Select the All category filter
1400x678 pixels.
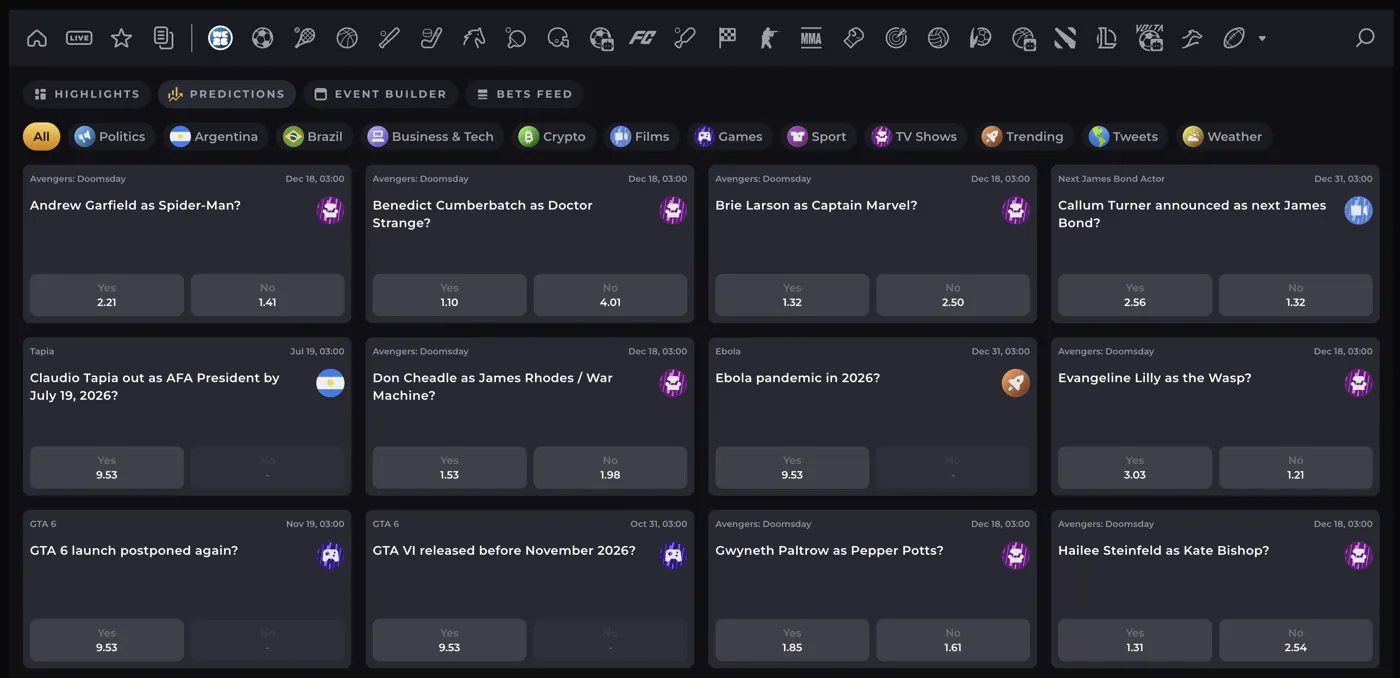[x=42, y=136]
